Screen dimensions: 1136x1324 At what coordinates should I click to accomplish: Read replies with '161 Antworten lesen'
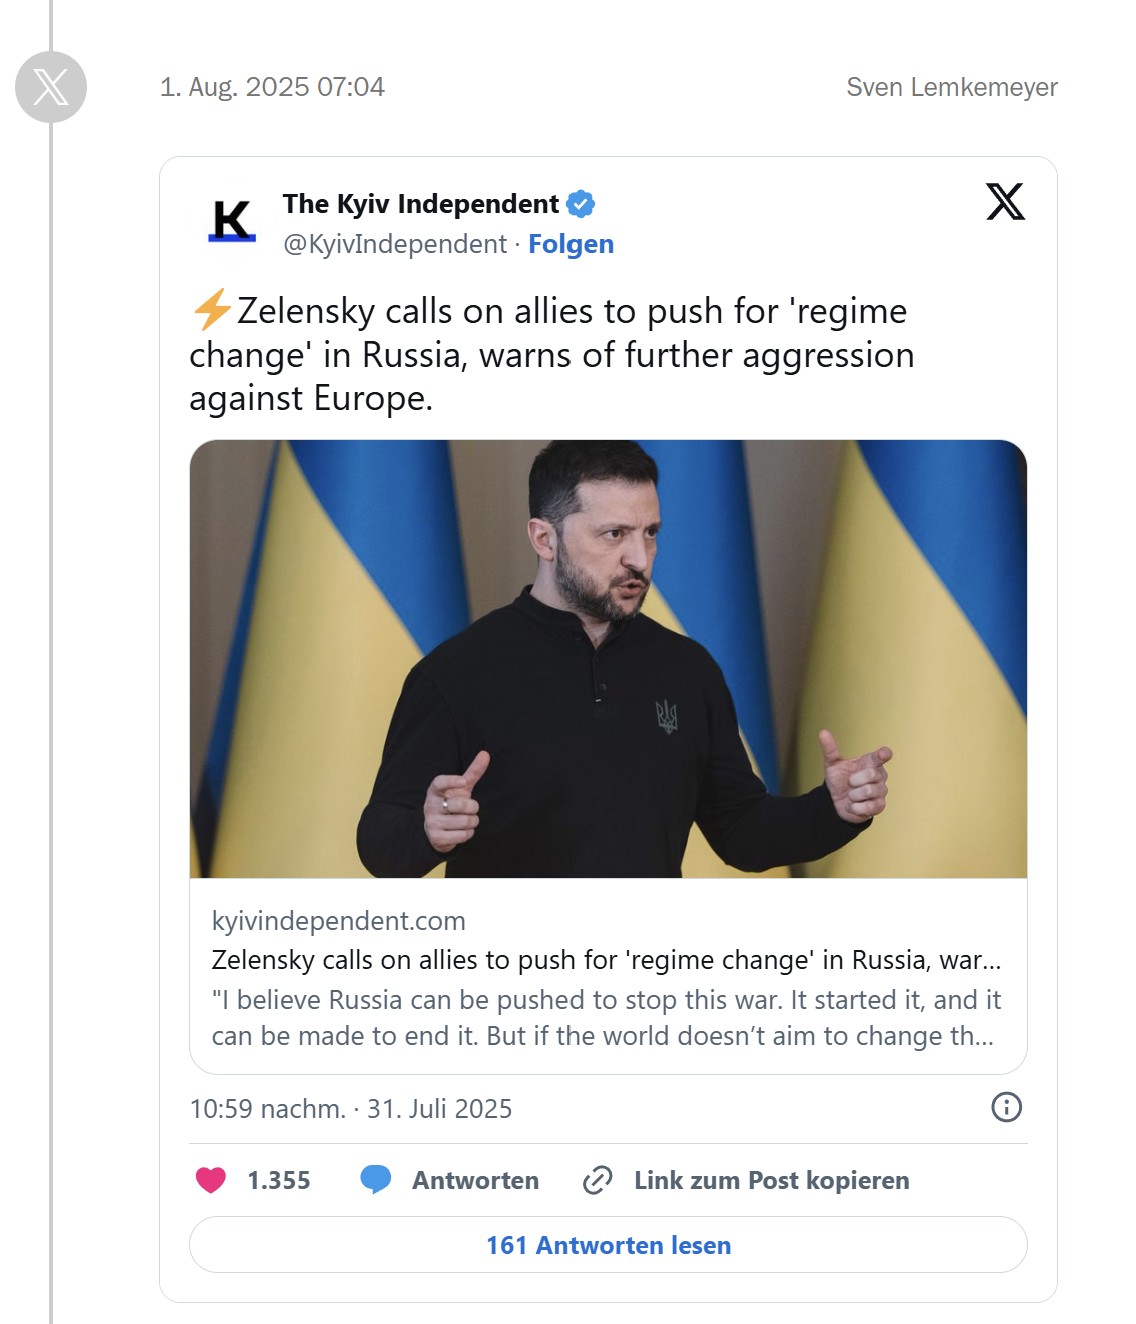point(607,1245)
